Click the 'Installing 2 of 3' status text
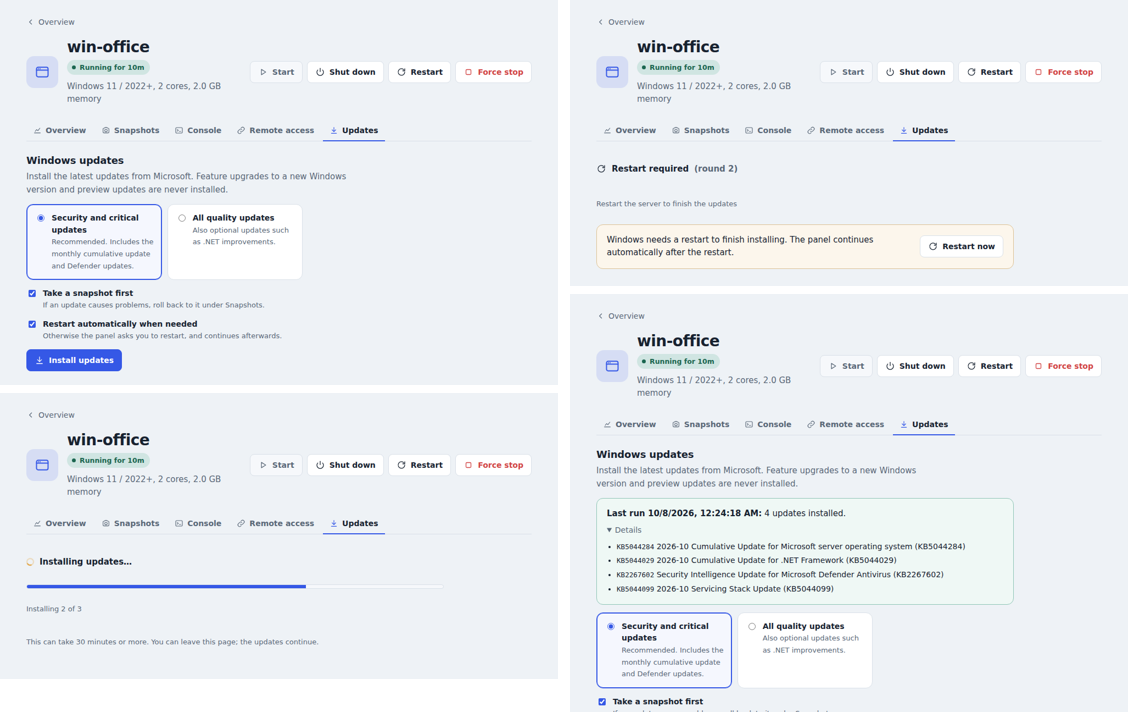1128x712 pixels. click(x=54, y=609)
